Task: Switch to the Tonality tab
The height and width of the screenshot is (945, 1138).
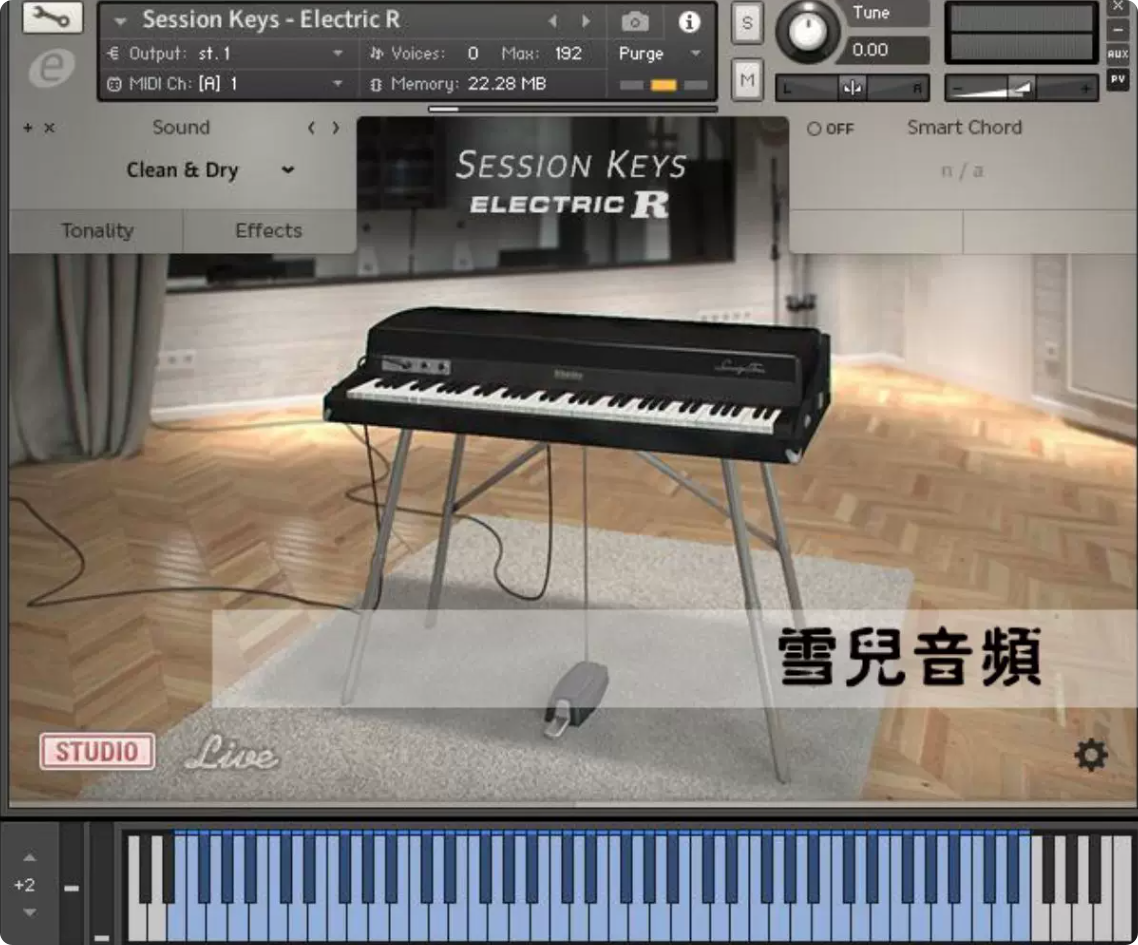Action: pos(97,231)
